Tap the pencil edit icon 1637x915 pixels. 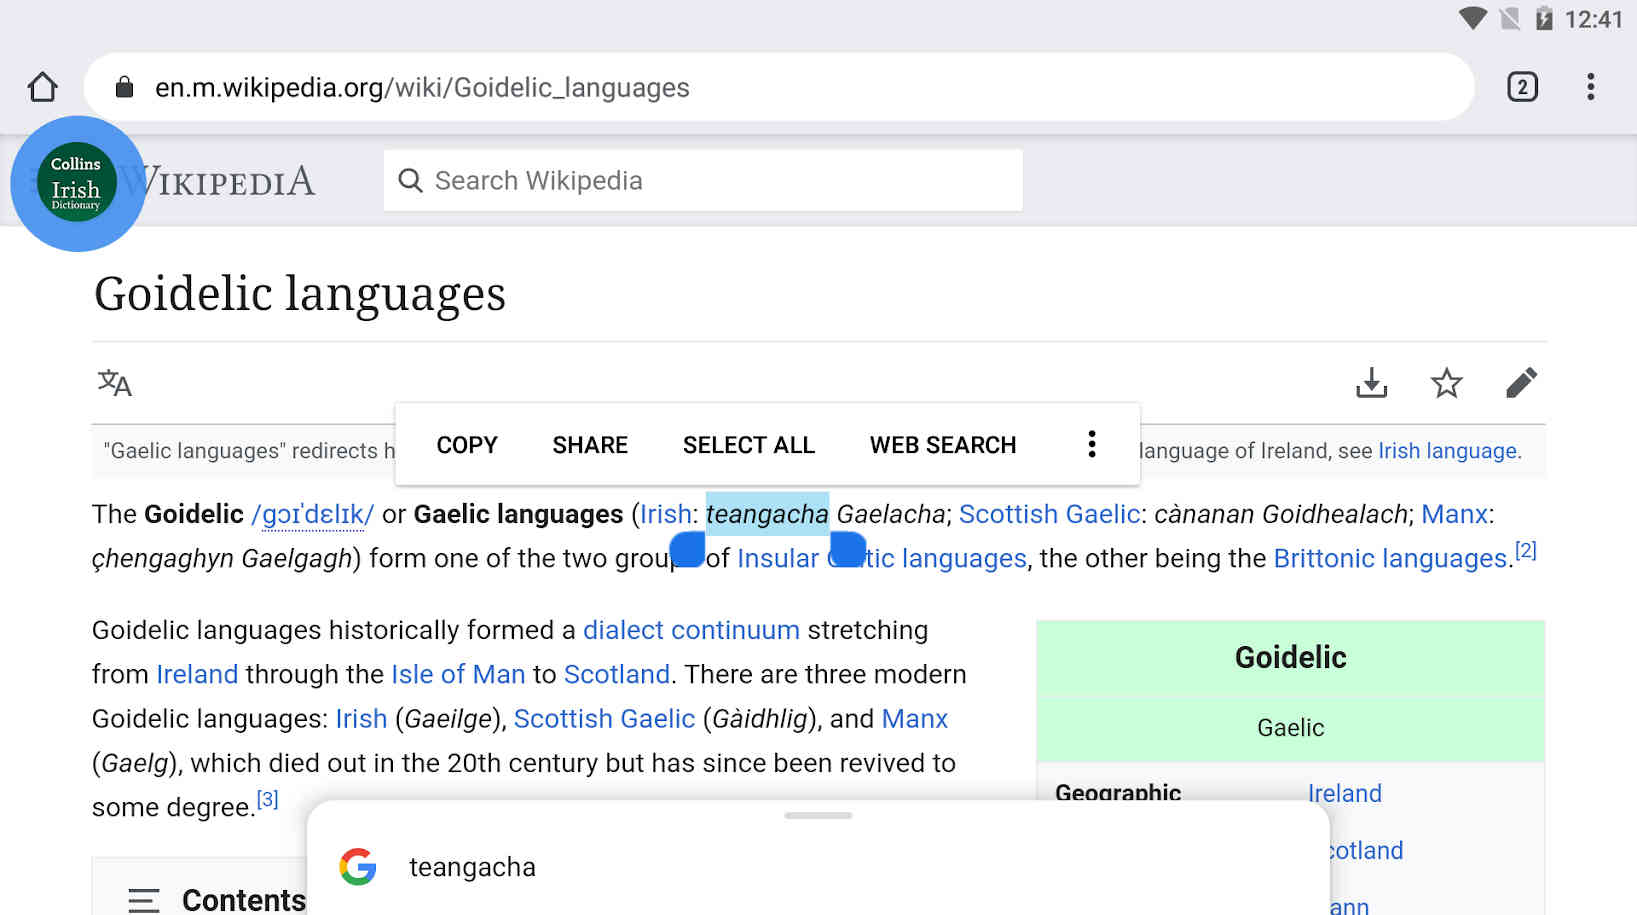click(1521, 383)
